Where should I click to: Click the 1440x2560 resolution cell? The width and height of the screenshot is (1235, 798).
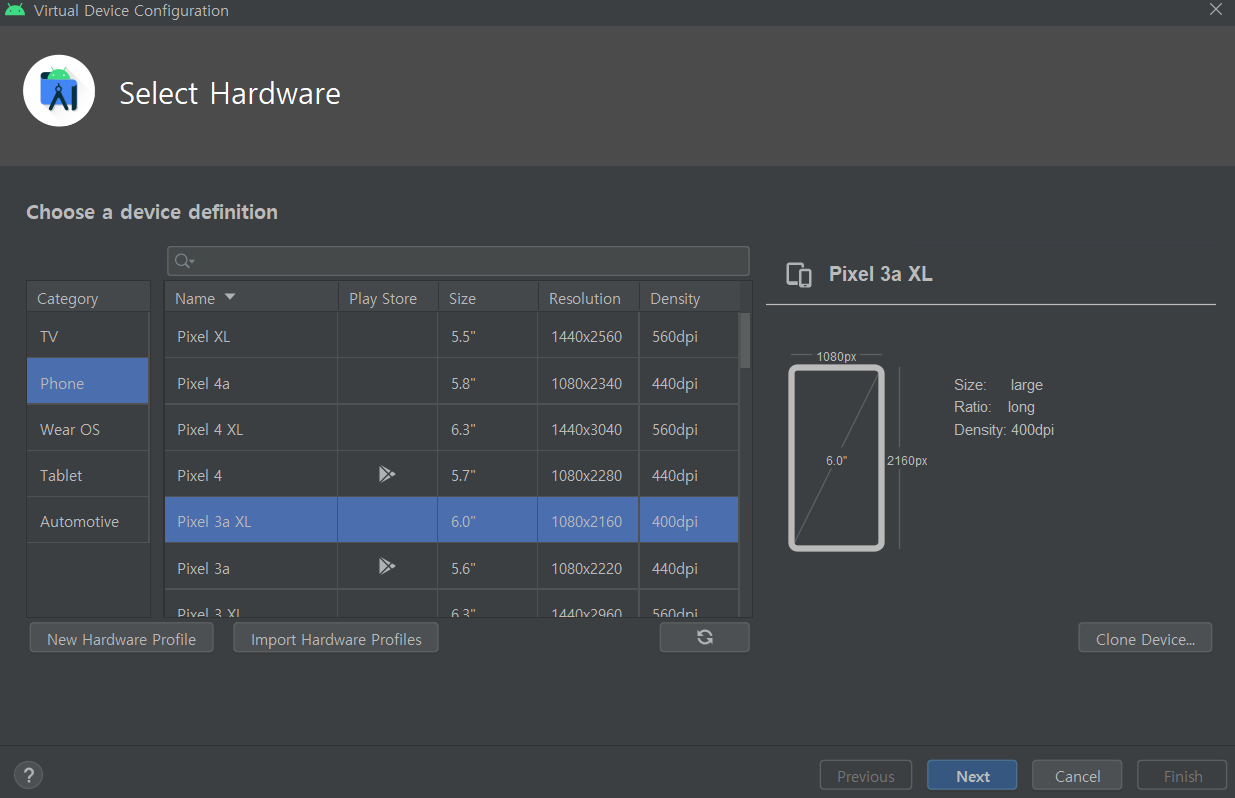point(587,336)
